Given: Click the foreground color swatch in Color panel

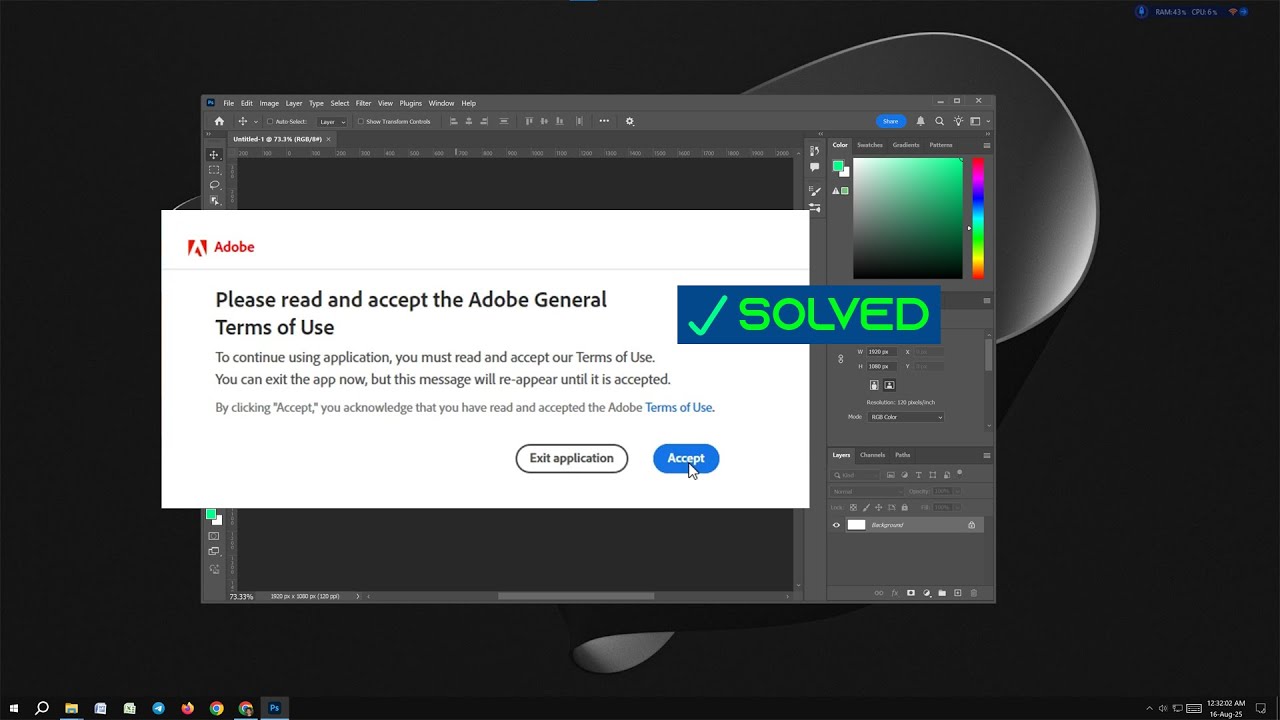Looking at the screenshot, I should tap(838, 166).
